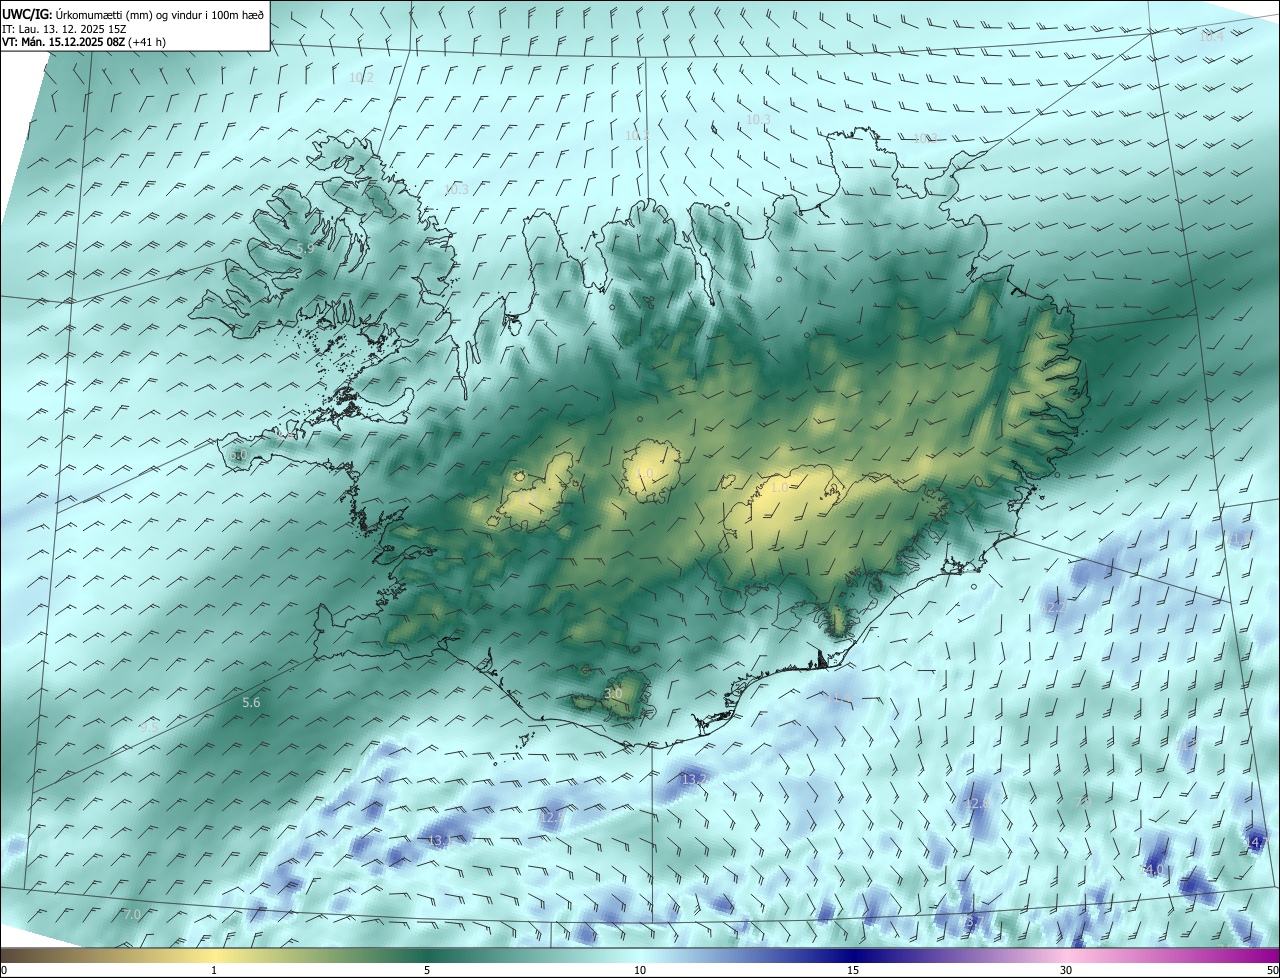This screenshot has width=1280, height=978.
Task: Click the 7.0 value label on the map
Action: (132, 914)
